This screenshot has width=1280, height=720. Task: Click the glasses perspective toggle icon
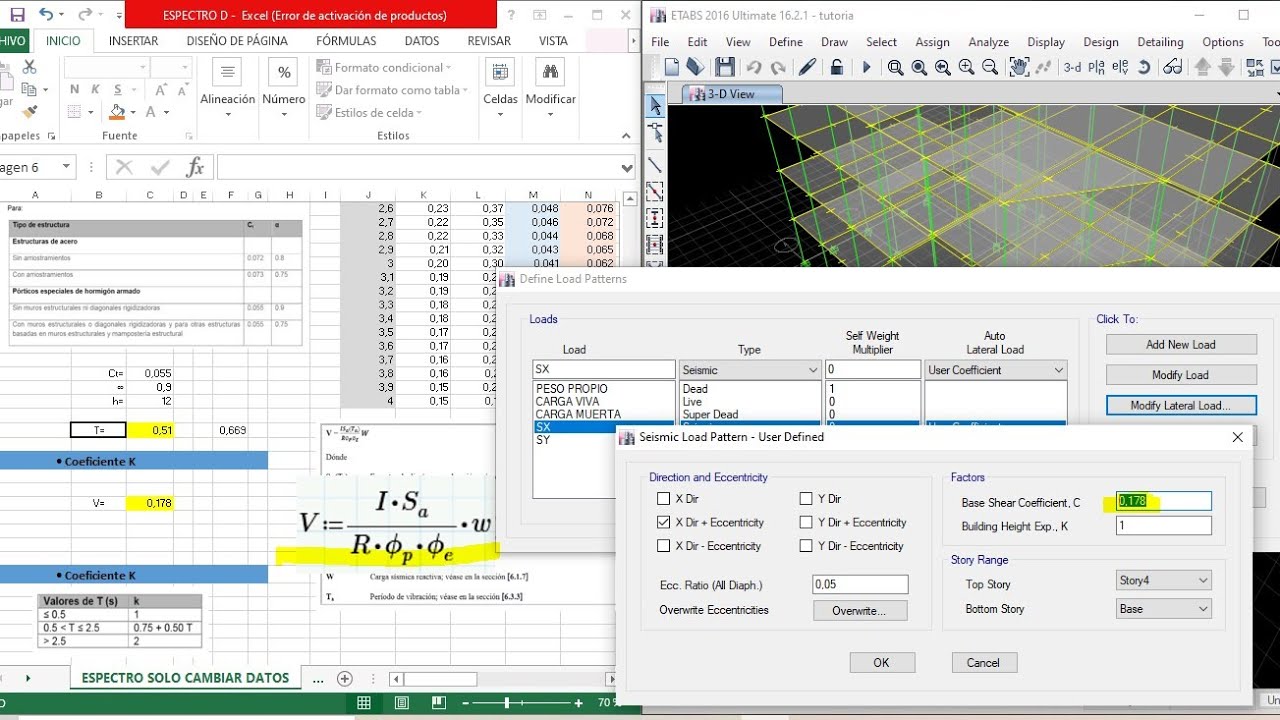pyautogui.click(x=1172, y=67)
